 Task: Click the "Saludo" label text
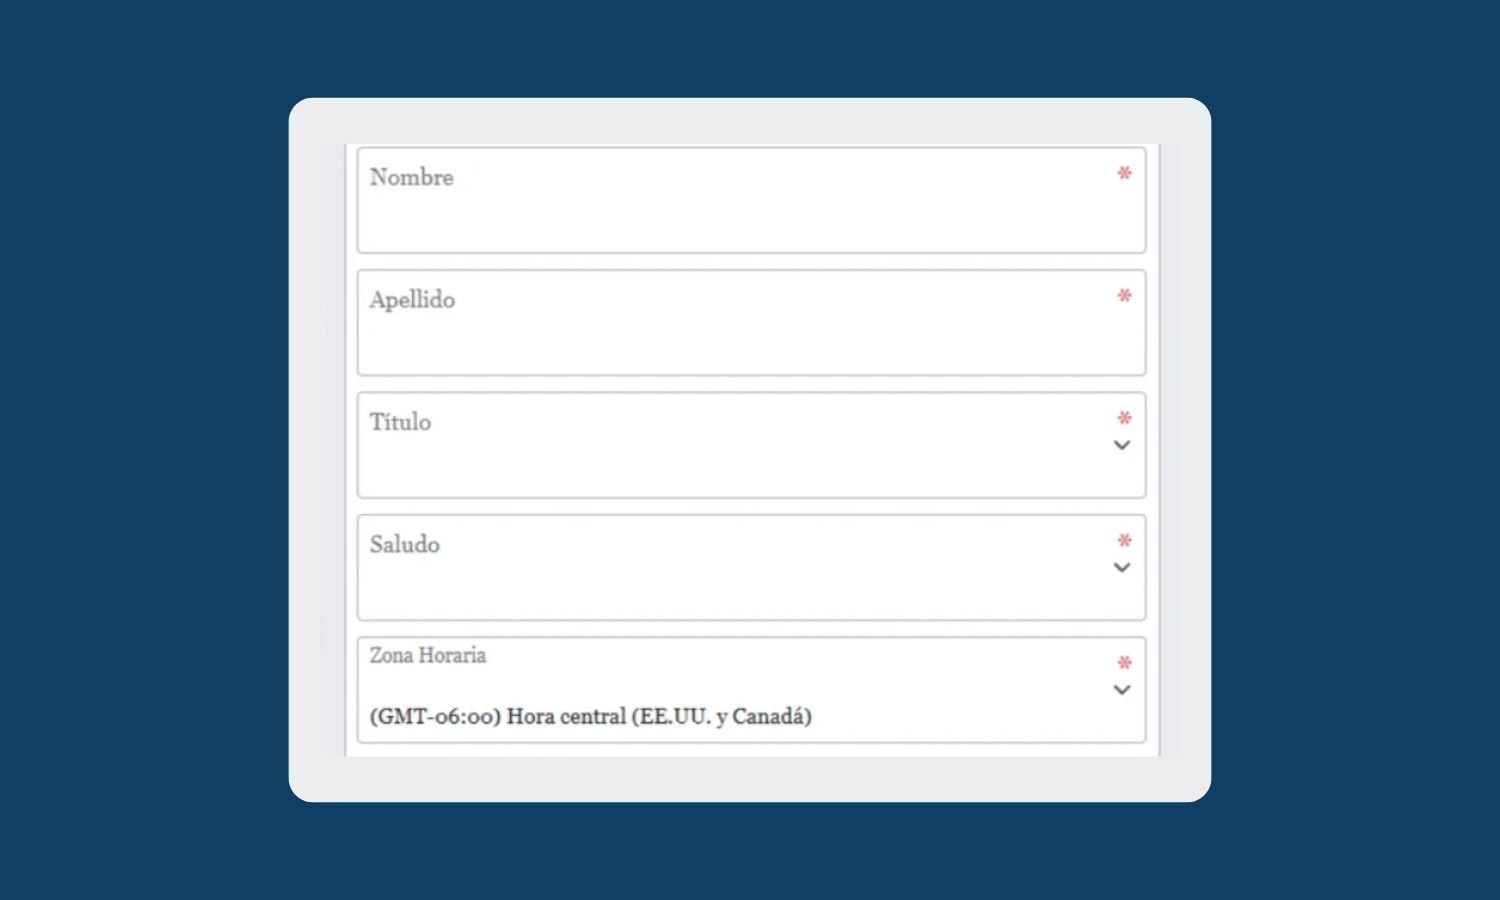[404, 545]
